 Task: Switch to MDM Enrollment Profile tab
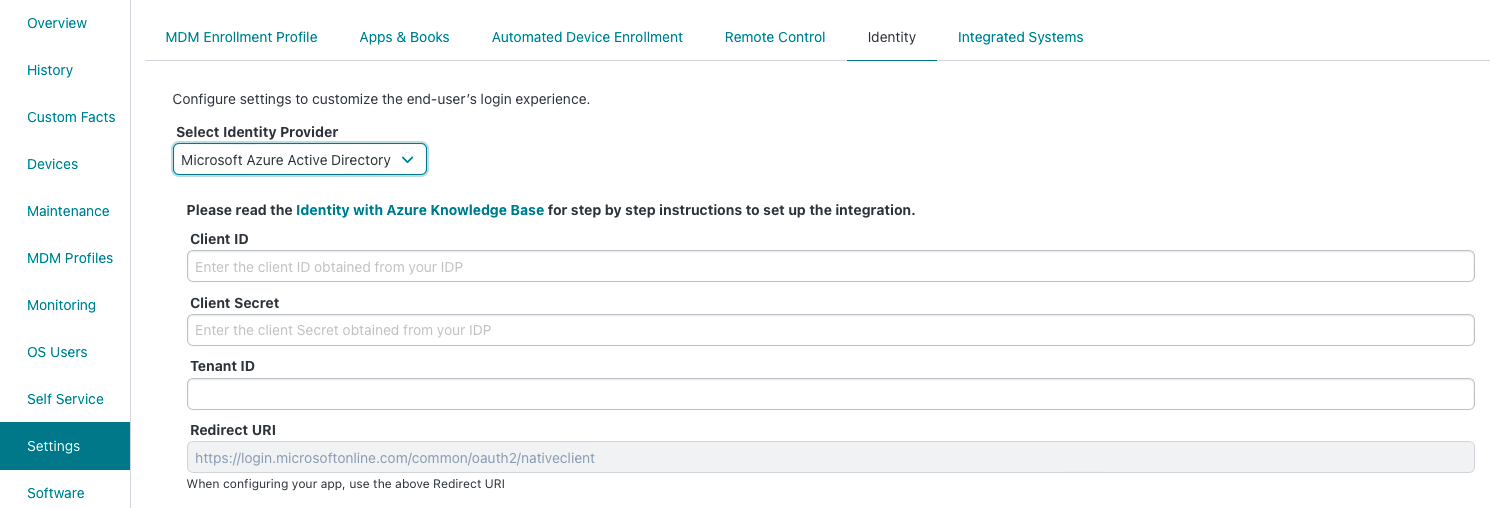pos(241,37)
